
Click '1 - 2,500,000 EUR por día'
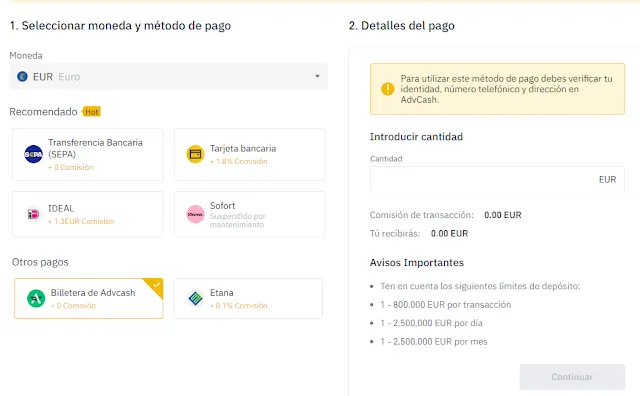pyautogui.click(x=431, y=323)
